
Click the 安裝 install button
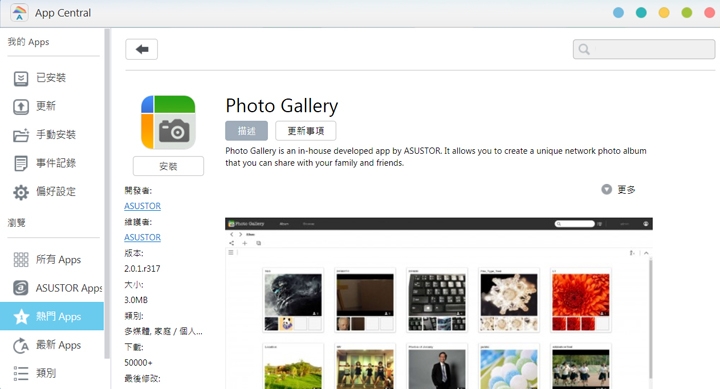pos(168,166)
